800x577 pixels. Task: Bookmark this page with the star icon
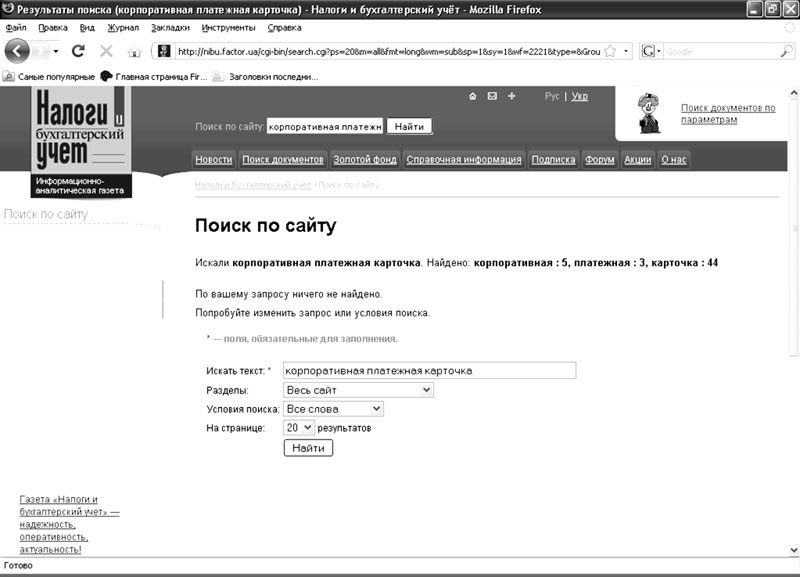pos(609,50)
